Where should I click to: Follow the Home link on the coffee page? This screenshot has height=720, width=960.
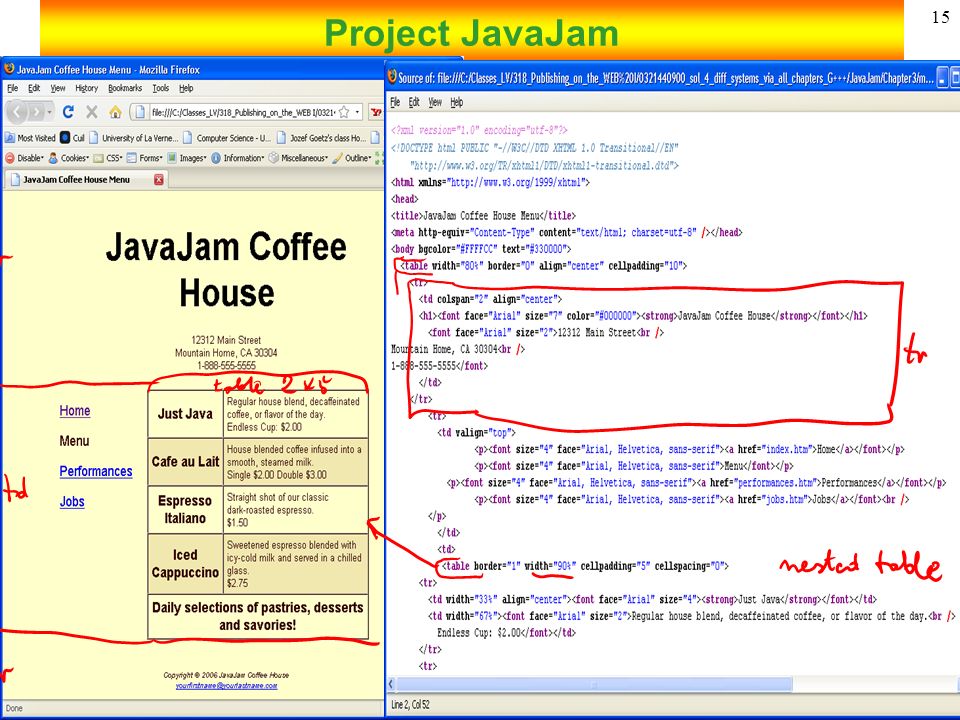[x=75, y=411]
